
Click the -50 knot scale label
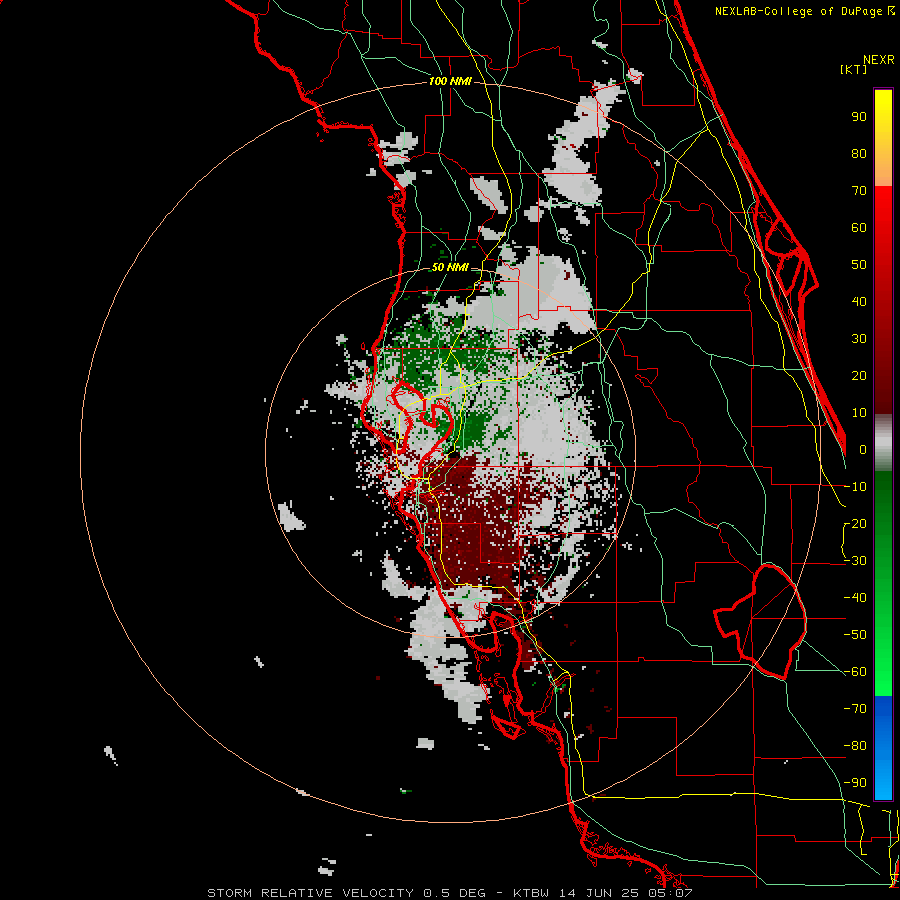tap(856, 634)
